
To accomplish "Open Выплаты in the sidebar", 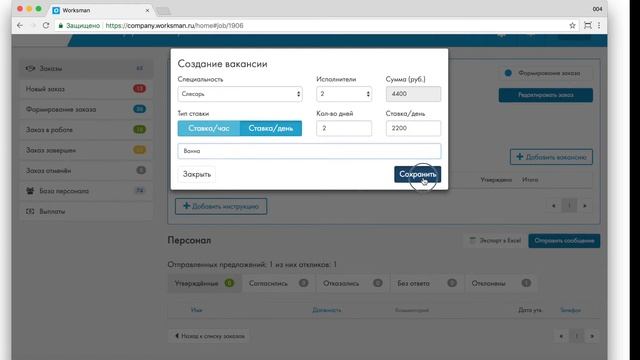I will point(86,211).
